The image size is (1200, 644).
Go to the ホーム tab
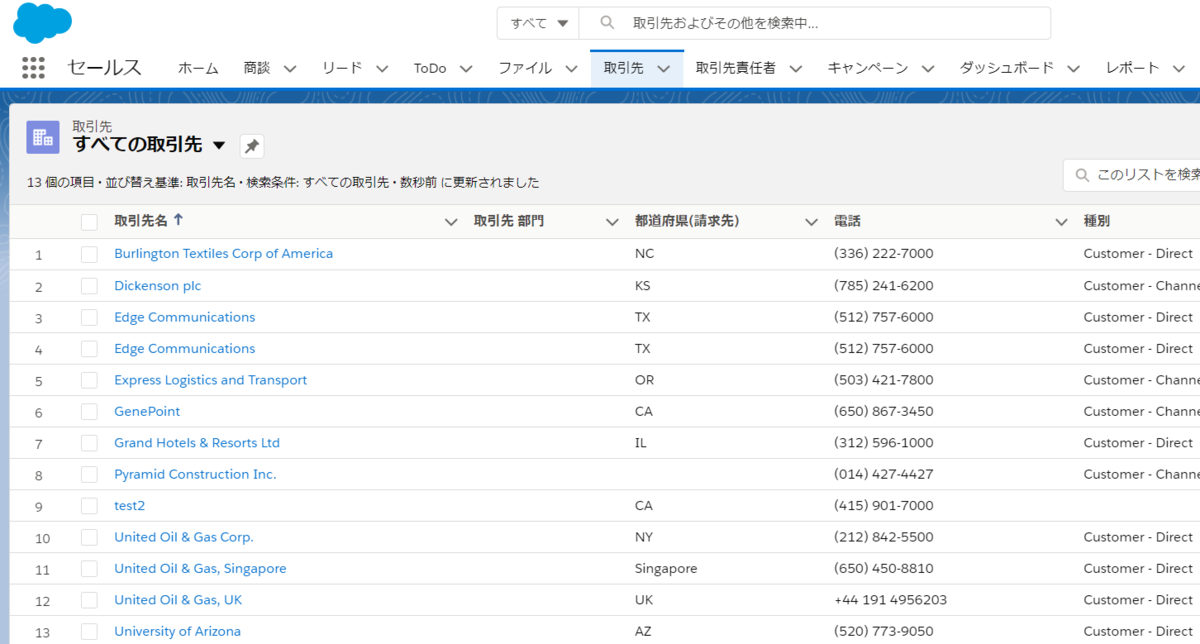[198, 68]
